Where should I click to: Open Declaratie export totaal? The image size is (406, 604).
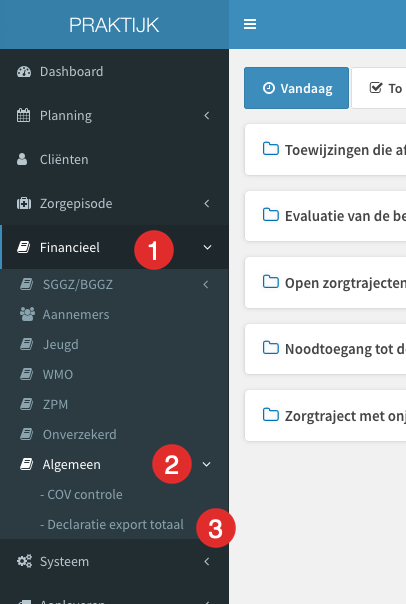coord(112,525)
